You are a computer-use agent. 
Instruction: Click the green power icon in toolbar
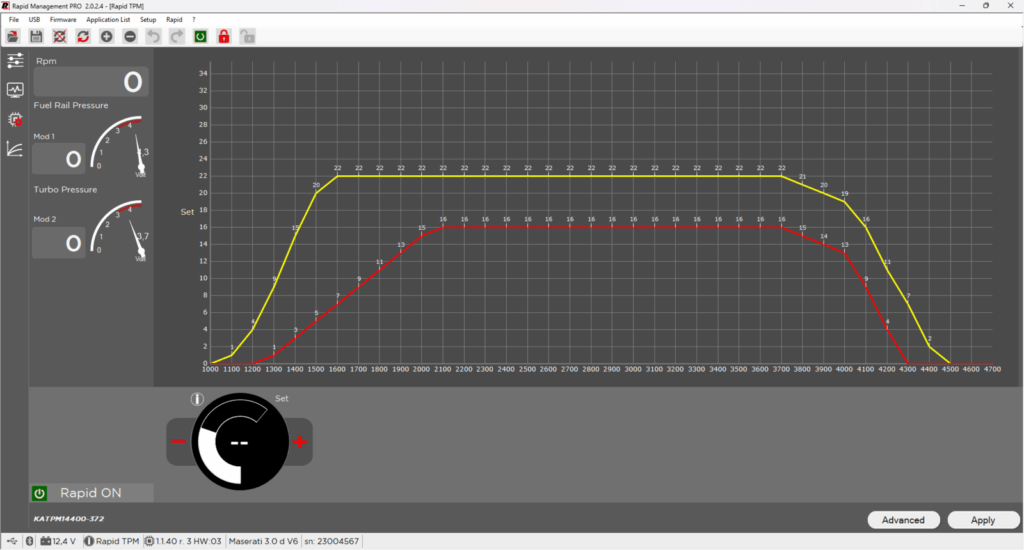pos(200,36)
